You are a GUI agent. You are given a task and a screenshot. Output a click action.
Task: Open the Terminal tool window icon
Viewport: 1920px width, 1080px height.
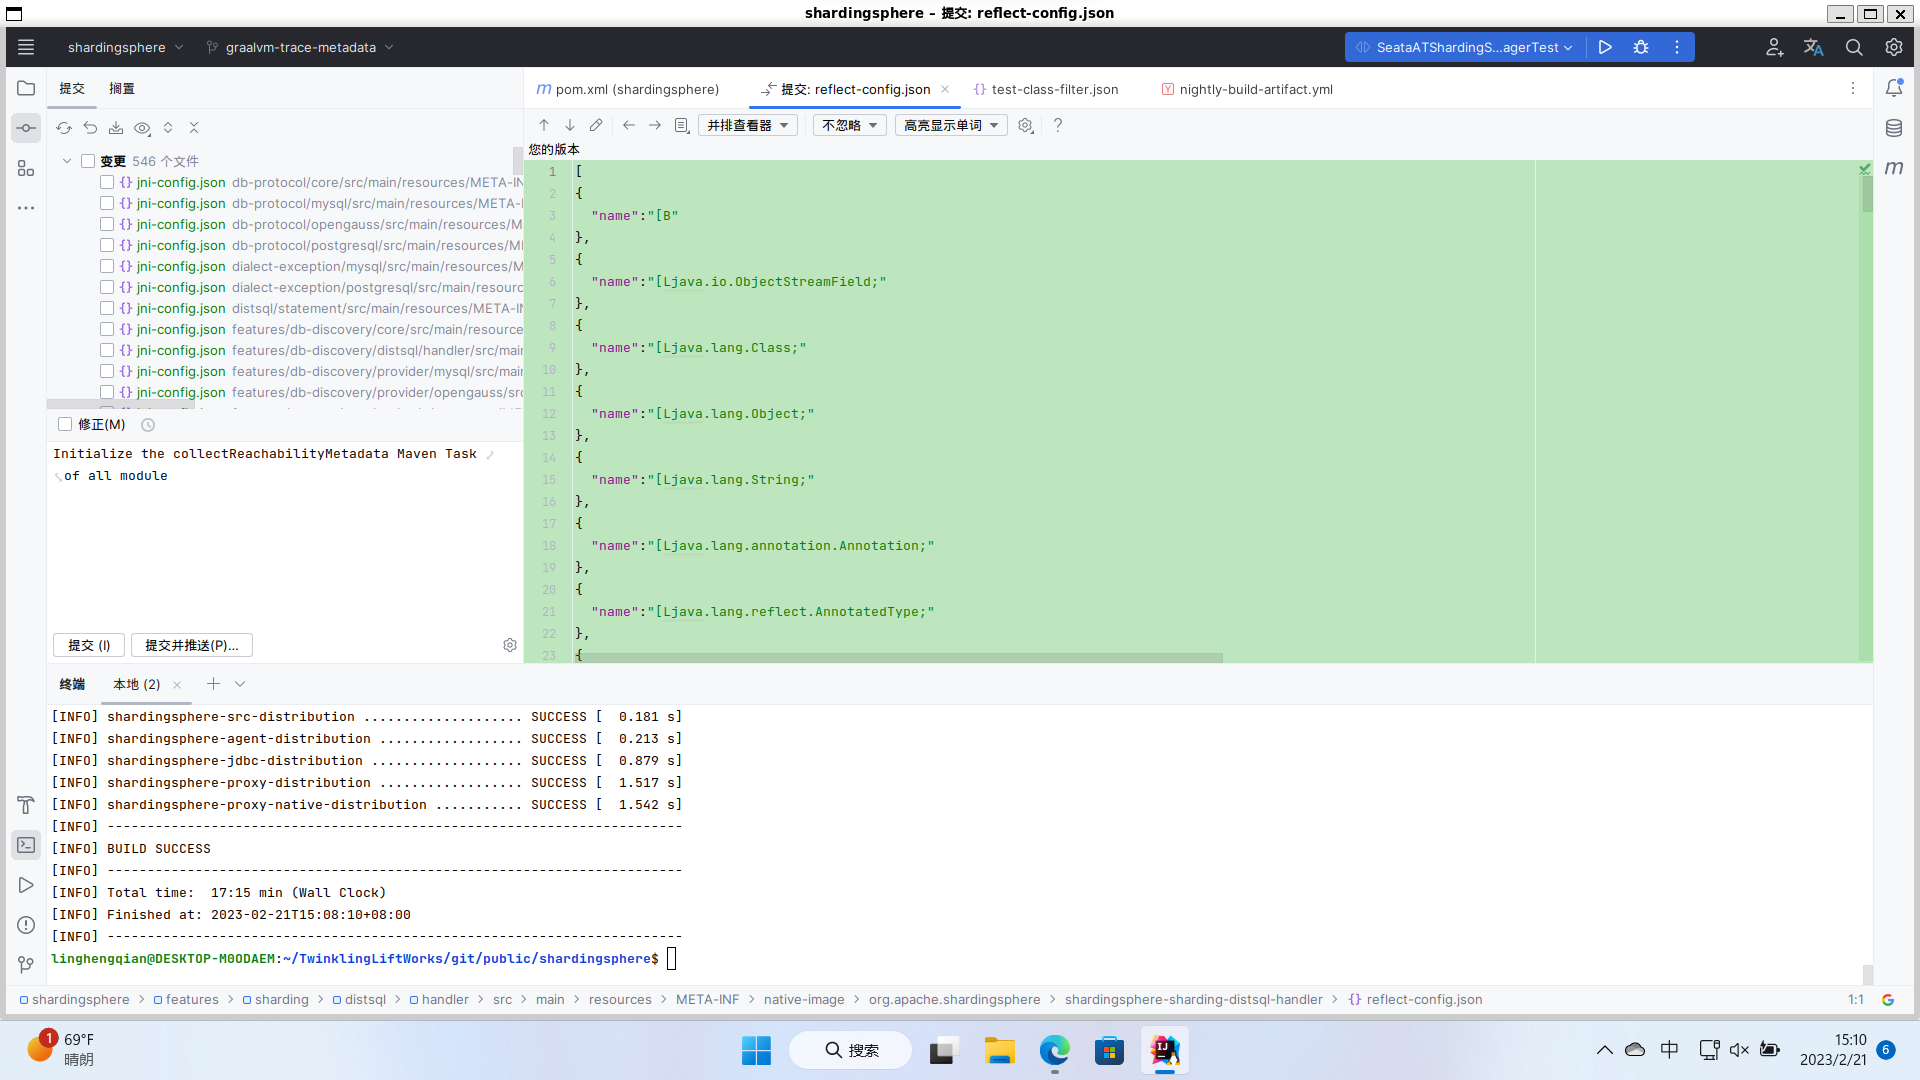pos(26,845)
